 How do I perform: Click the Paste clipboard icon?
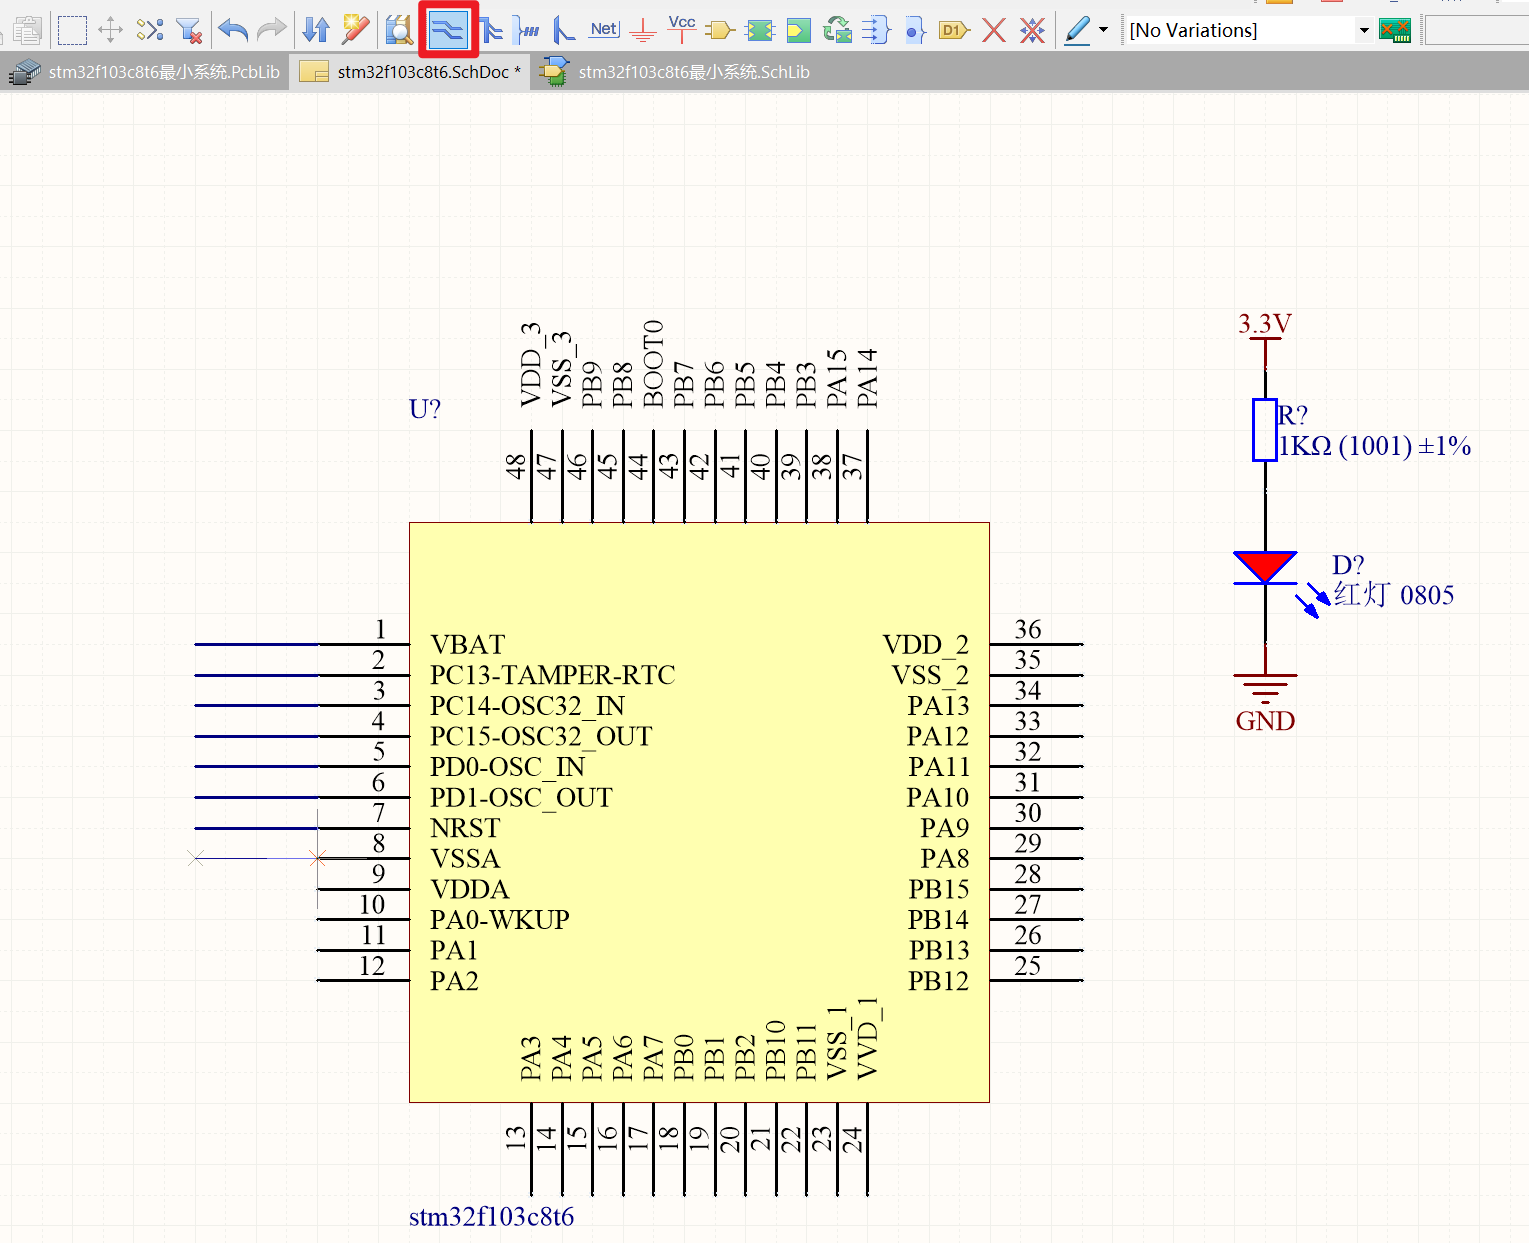pyautogui.click(x=28, y=30)
